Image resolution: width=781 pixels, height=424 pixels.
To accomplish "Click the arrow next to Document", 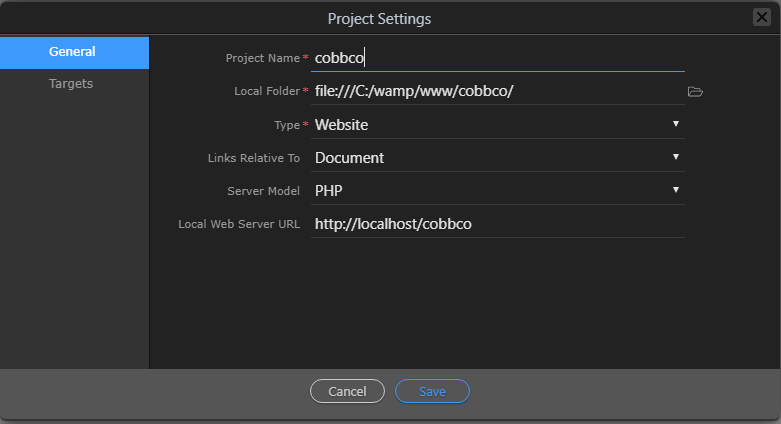I will tap(675, 156).
